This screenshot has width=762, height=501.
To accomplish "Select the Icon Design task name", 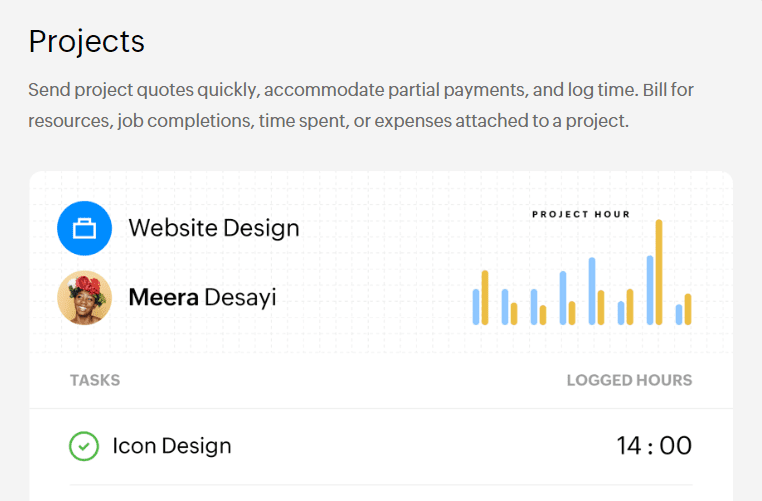I will [x=172, y=446].
